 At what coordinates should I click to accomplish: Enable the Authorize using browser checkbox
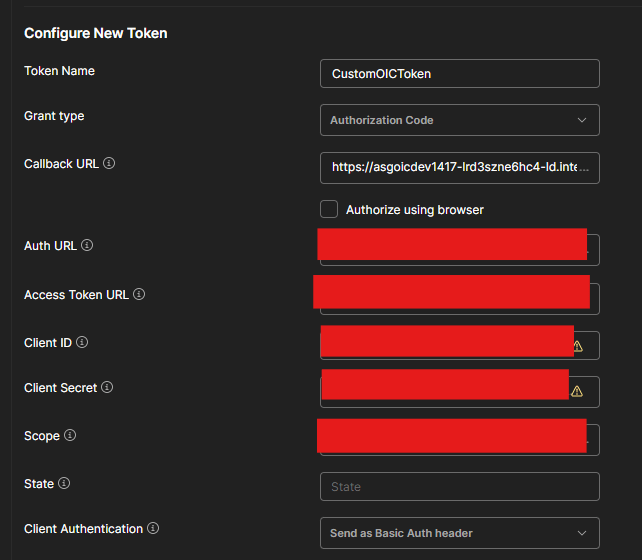(x=329, y=209)
